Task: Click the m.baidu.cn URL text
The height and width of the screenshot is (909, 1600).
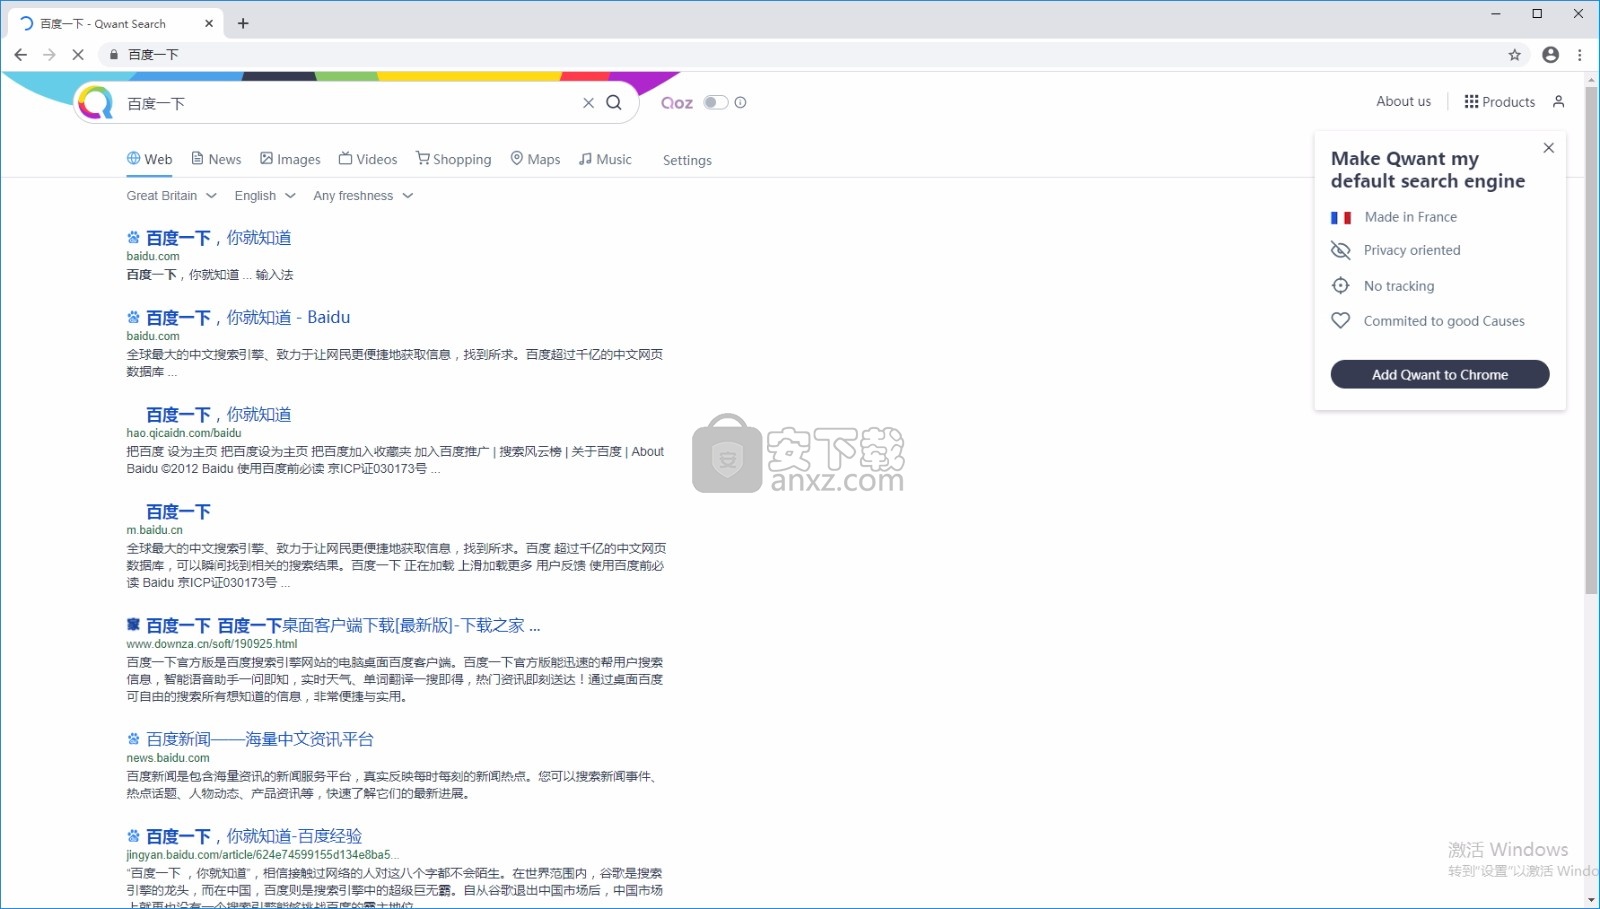Action: click(x=155, y=530)
